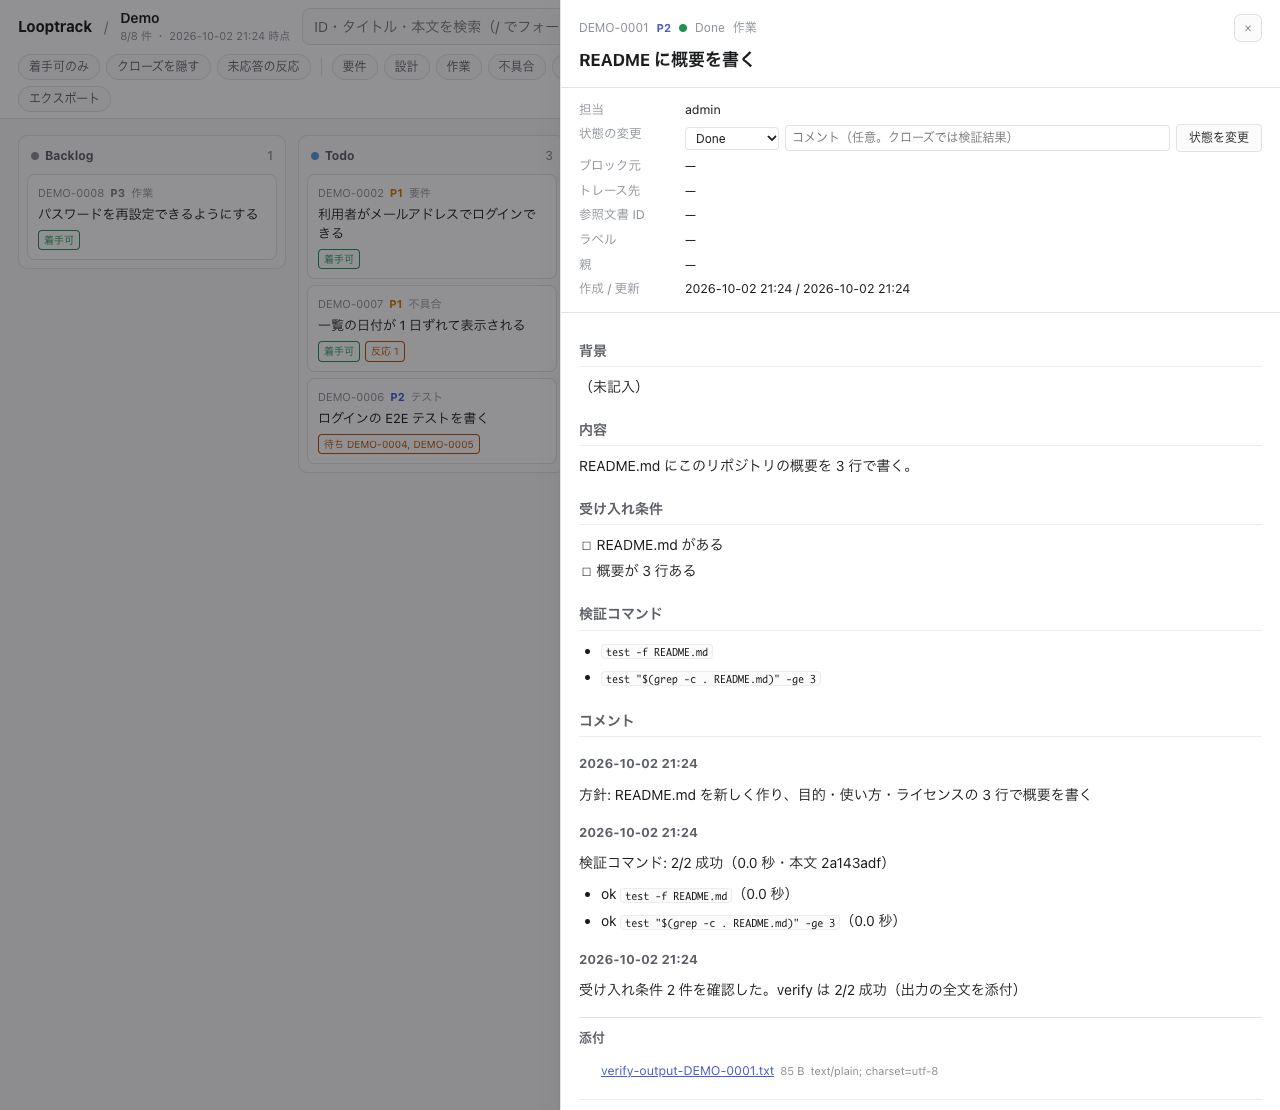Open card DEMO-0002 about email login
This screenshot has width=1280, height=1110.
click(x=432, y=226)
